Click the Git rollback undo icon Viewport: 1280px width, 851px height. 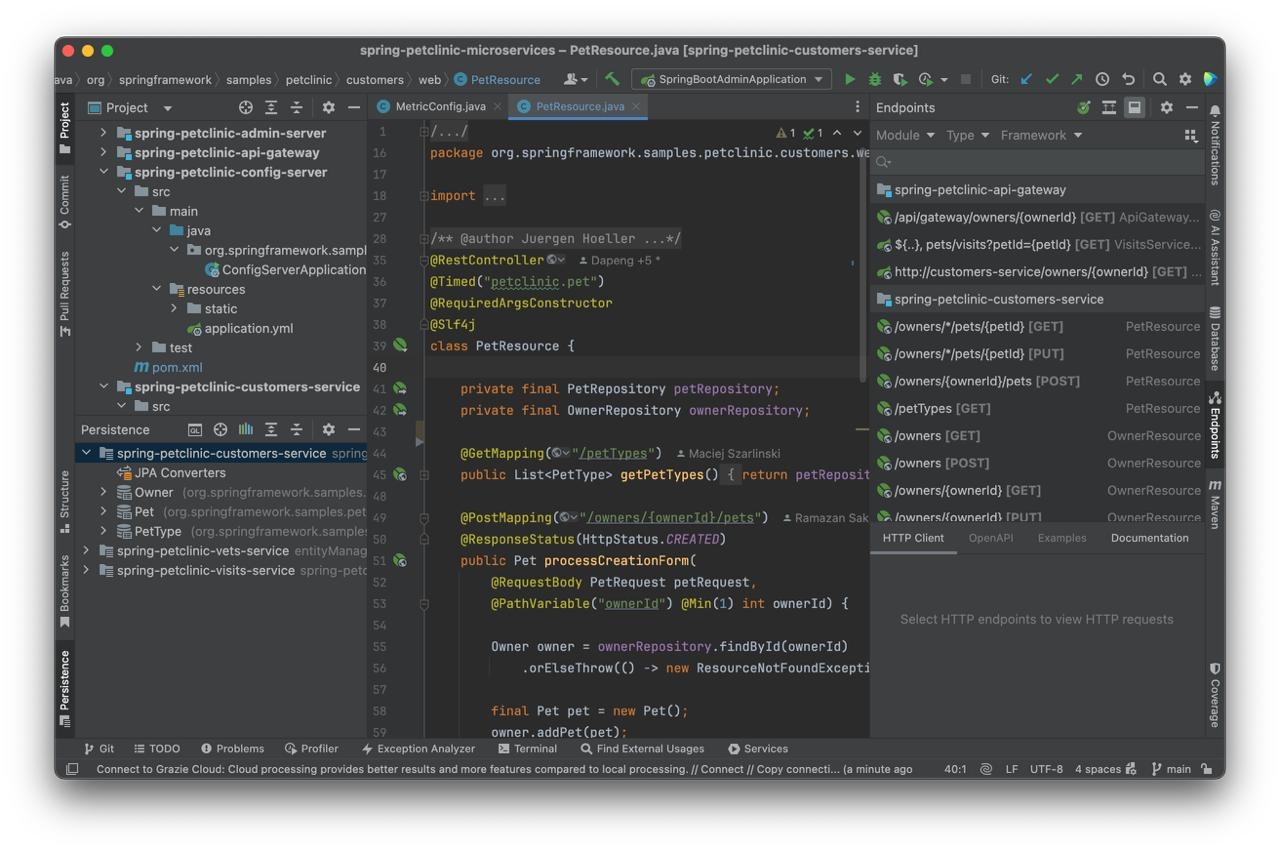tap(1128, 79)
